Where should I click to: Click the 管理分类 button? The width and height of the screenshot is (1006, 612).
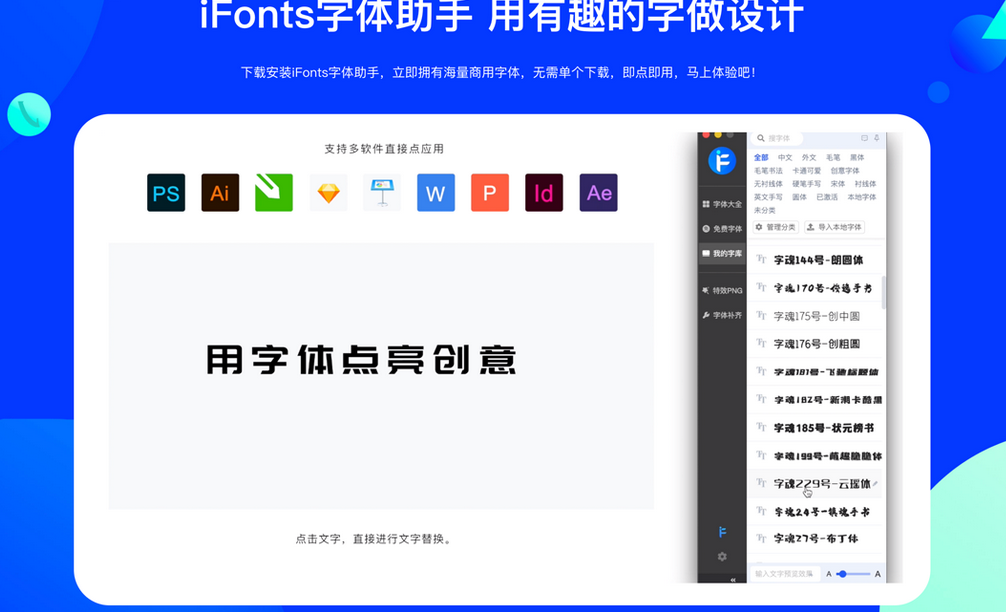coord(776,227)
